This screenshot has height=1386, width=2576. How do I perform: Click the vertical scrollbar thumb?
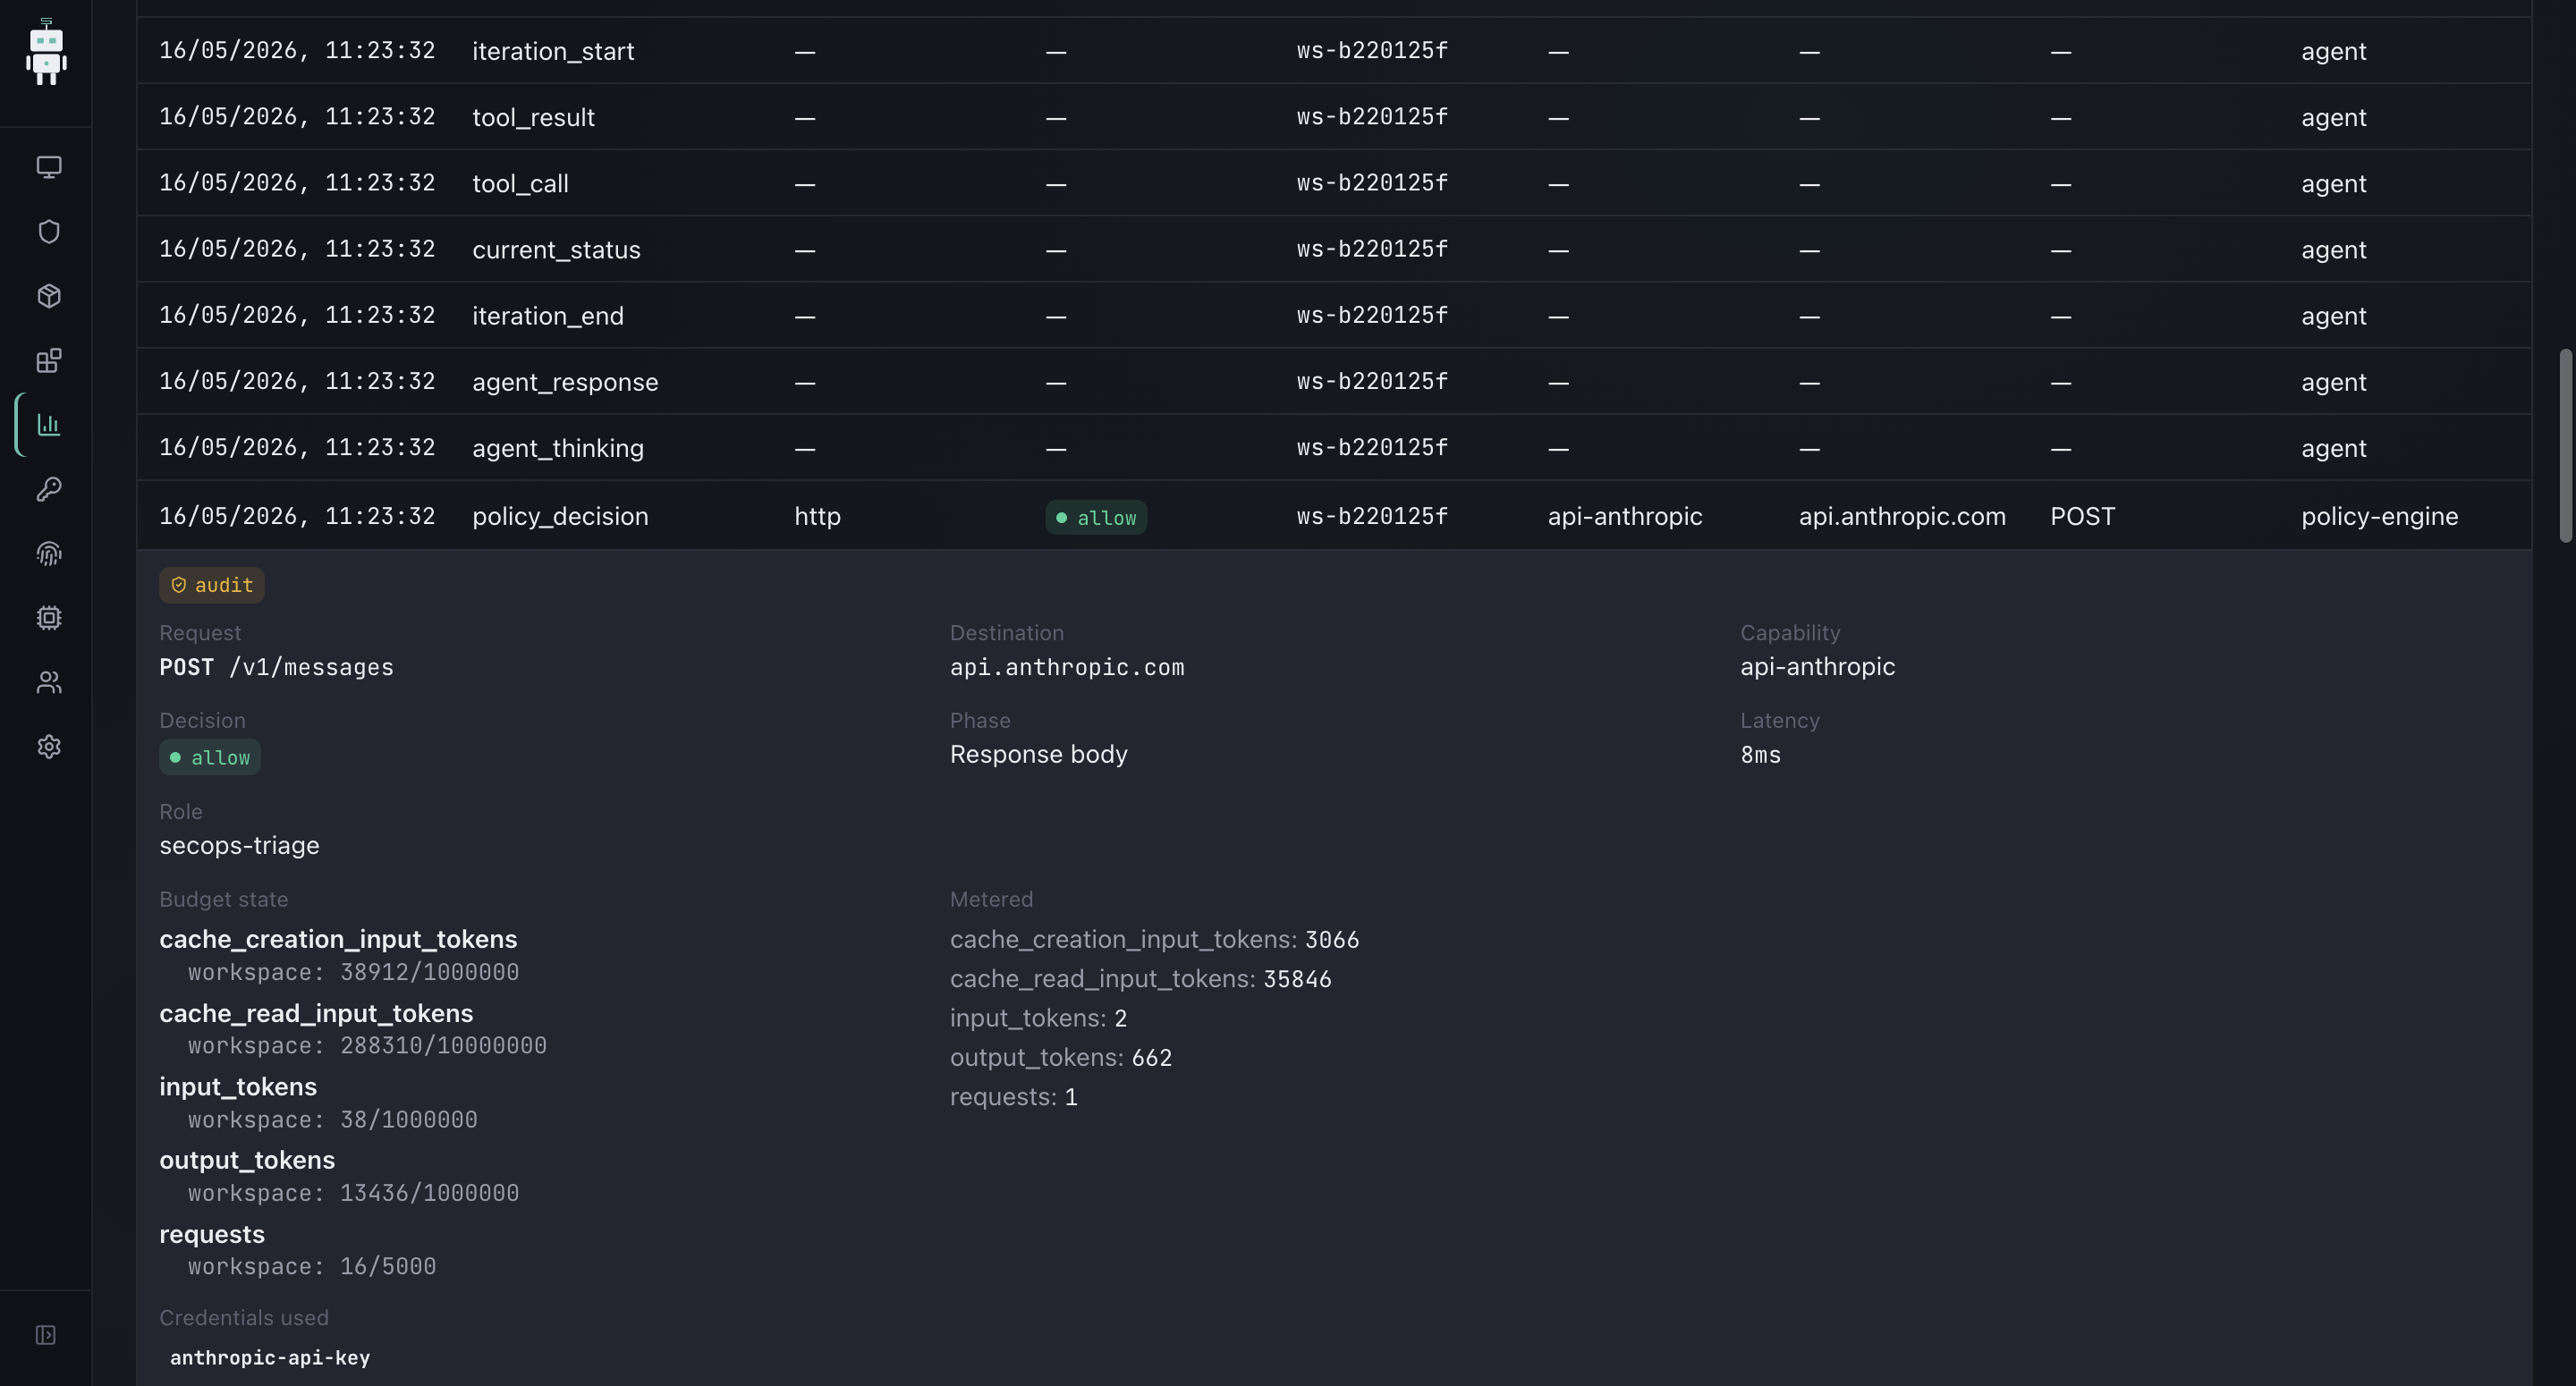point(2566,446)
